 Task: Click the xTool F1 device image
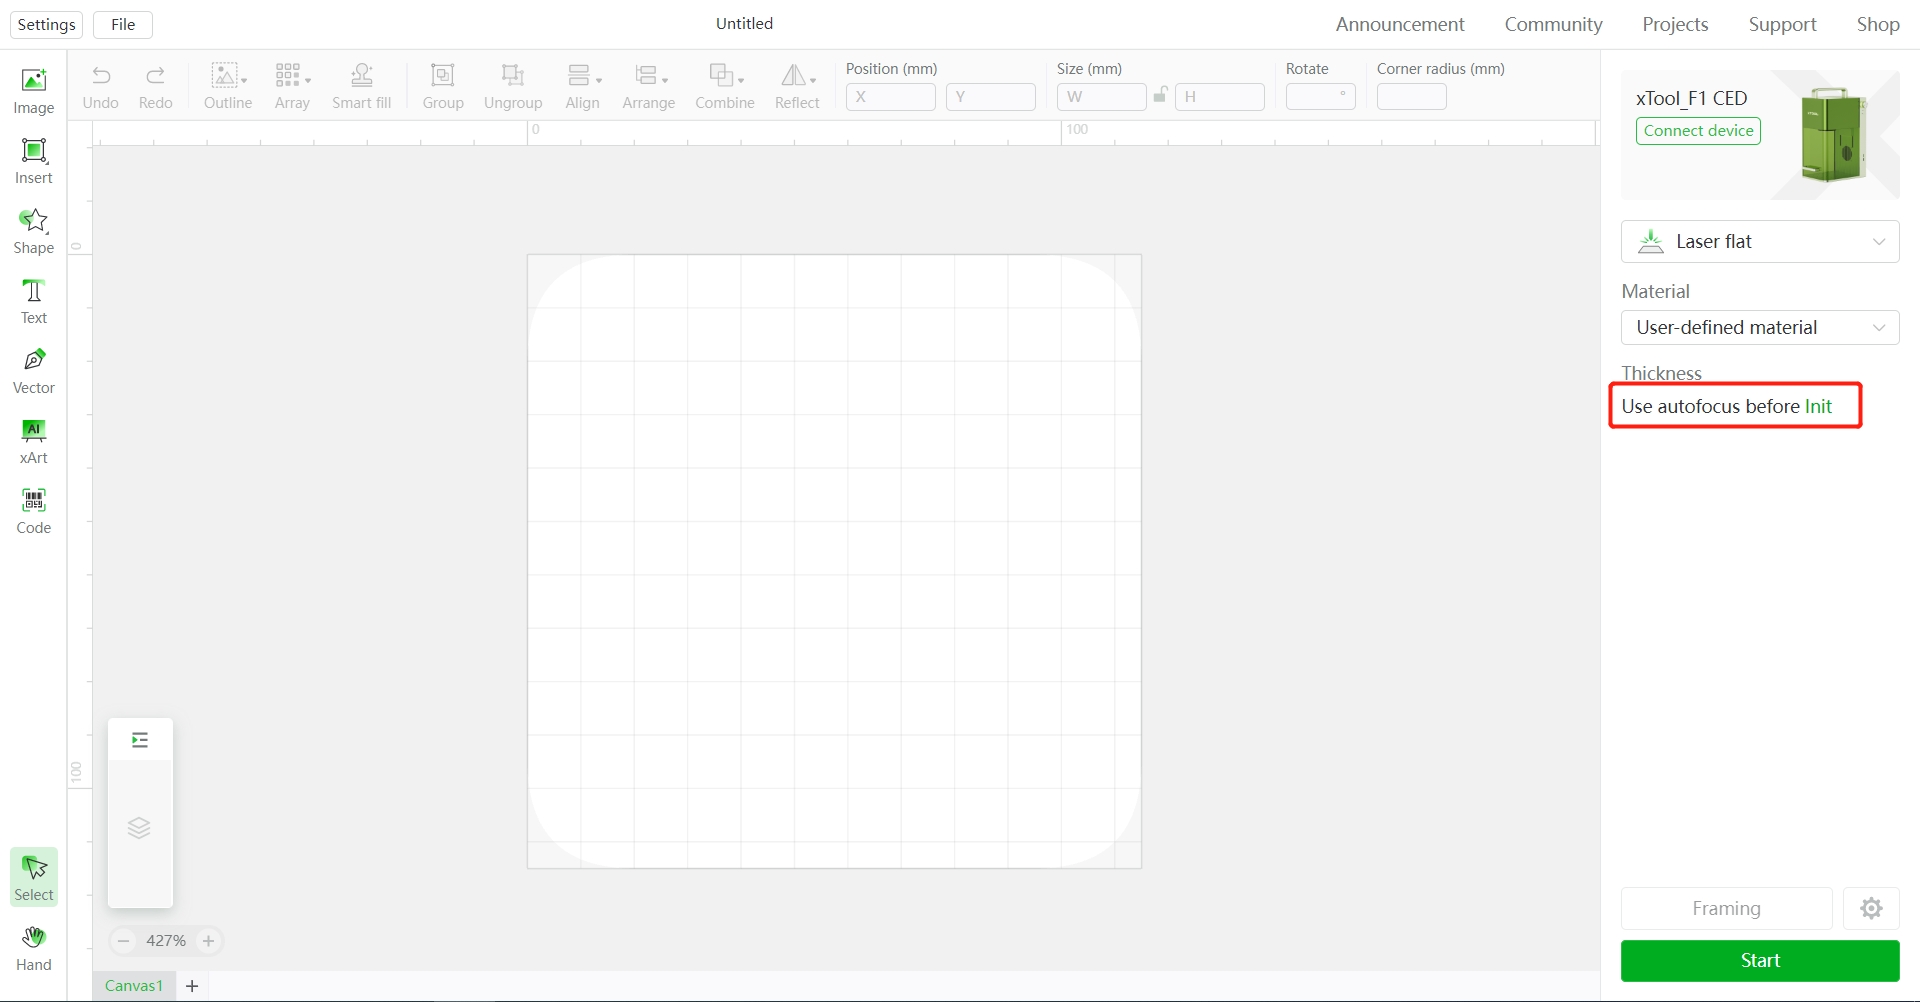1833,135
